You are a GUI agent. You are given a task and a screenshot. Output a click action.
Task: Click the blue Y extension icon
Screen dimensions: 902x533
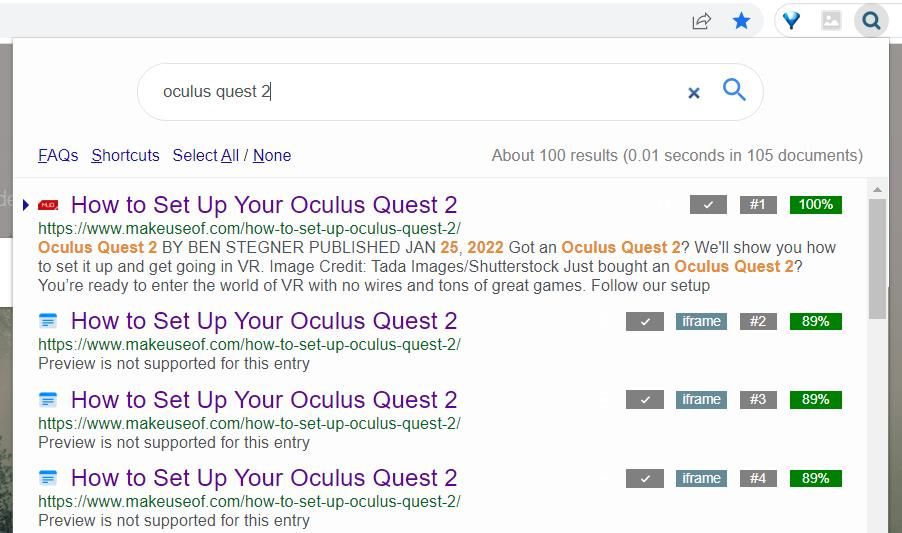coord(791,20)
